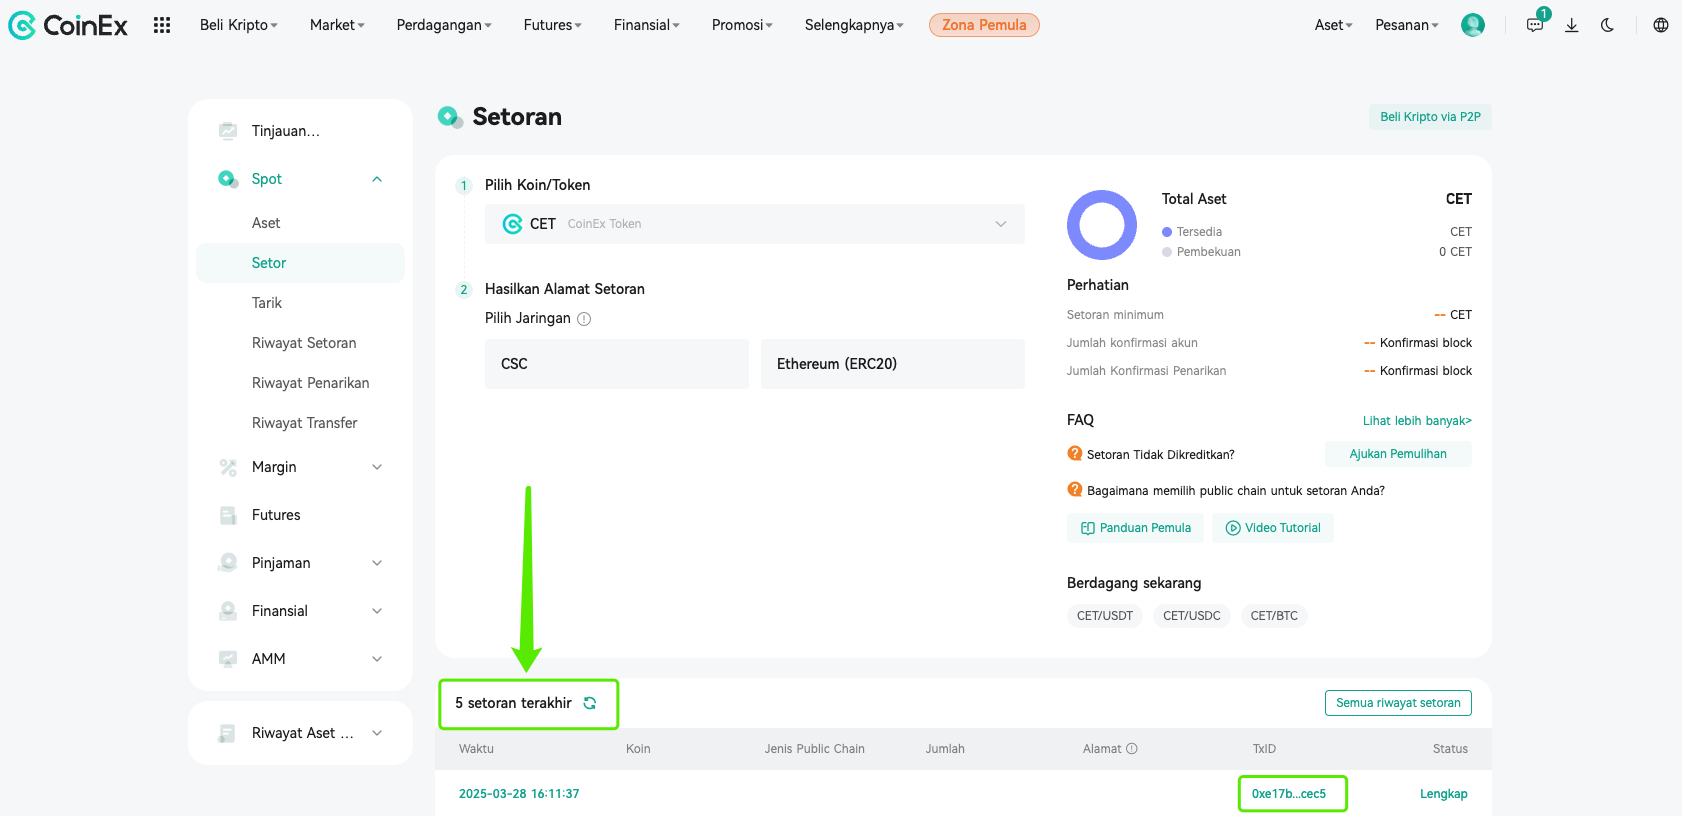Click question icon for public chain FAQ
This screenshot has height=816, width=1682.
1075,490
